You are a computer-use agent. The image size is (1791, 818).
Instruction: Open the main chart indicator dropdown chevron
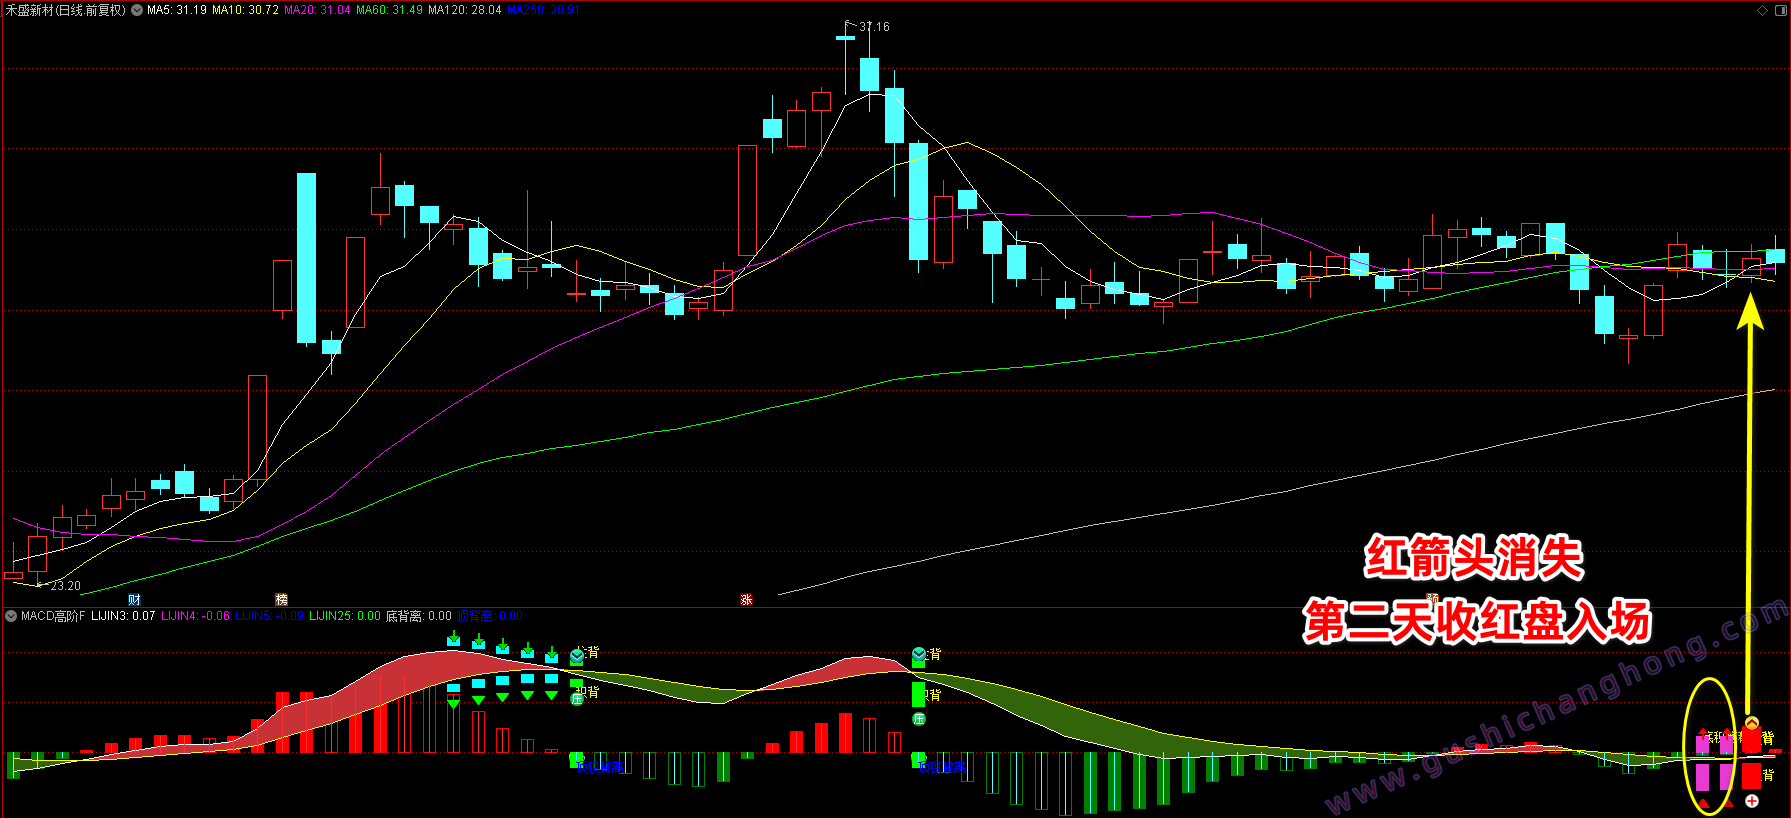(137, 10)
